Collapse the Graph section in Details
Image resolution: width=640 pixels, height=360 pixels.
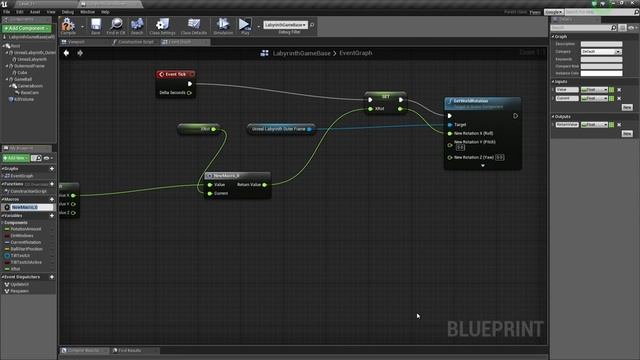tap(553, 37)
